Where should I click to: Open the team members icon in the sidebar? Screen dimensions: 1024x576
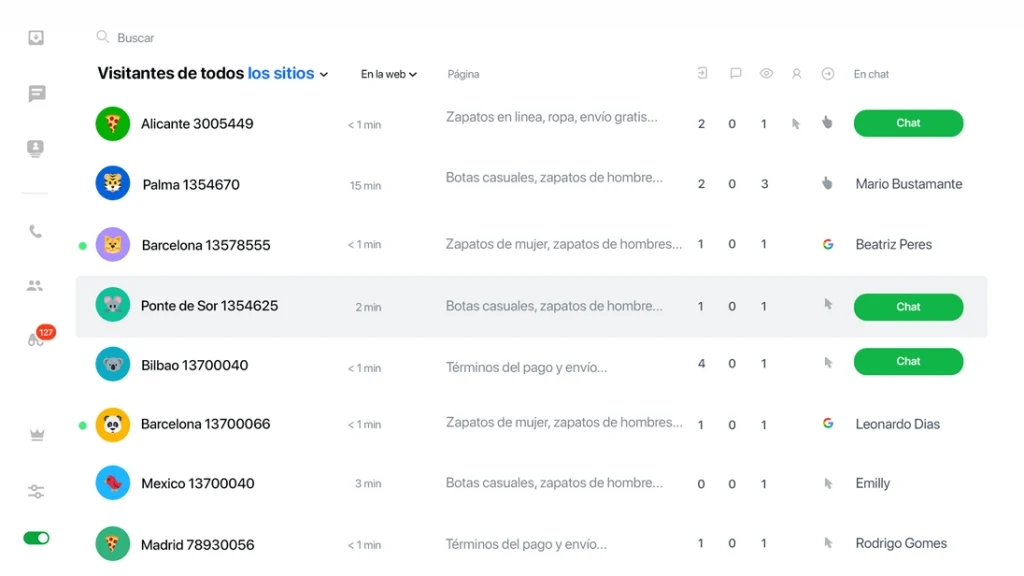(35, 284)
